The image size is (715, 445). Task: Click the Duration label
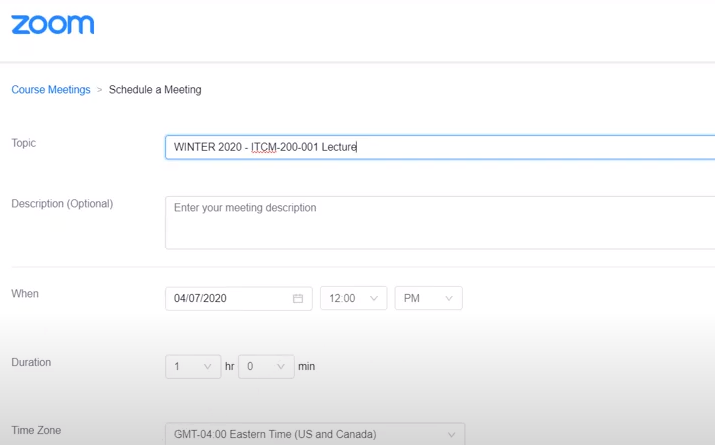point(31,362)
